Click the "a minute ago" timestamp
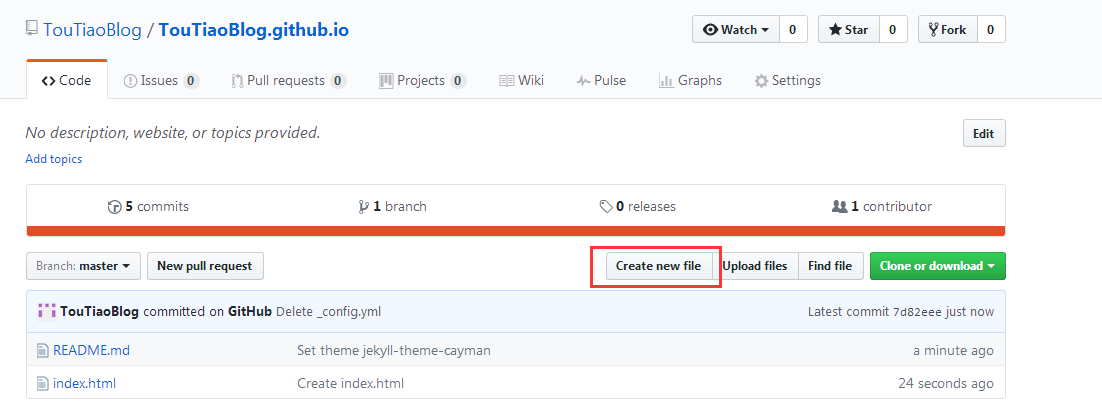This screenshot has width=1102, height=402. click(953, 350)
